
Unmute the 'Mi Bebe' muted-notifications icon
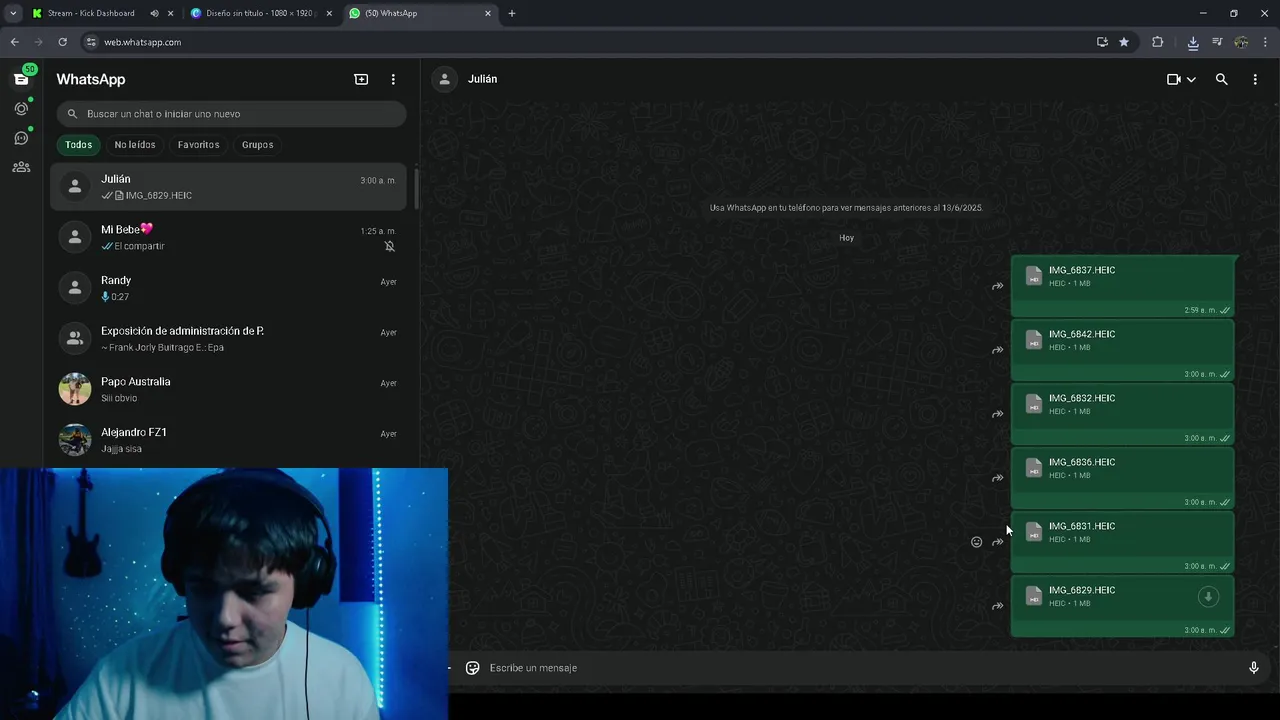[x=390, y=246]
